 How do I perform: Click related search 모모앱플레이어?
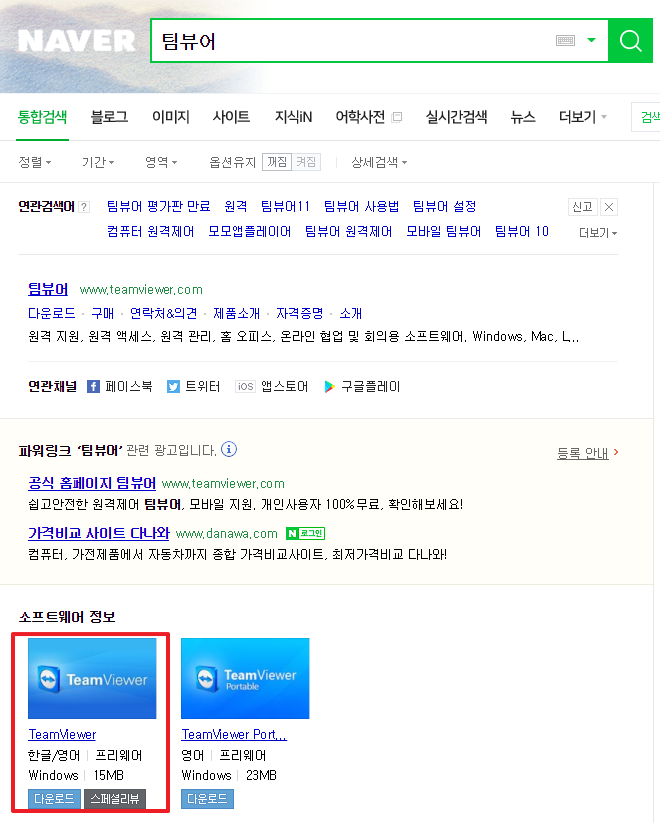tap(249, 231)
